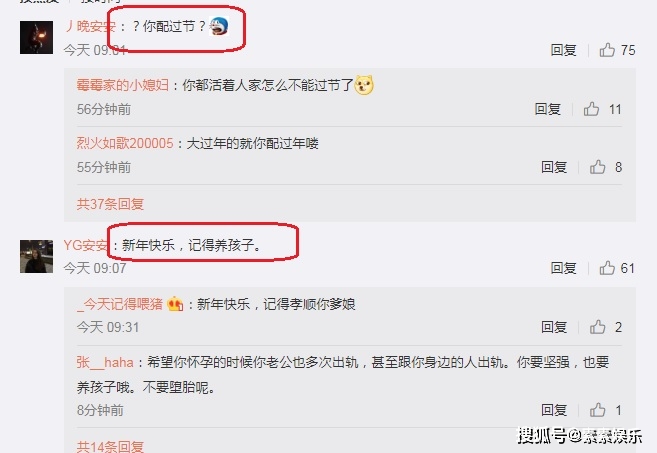Image resolution: width=657 pixels, height=453 pixels.
Task: Open 张__haha user profile link
Action: click(105, 362)
